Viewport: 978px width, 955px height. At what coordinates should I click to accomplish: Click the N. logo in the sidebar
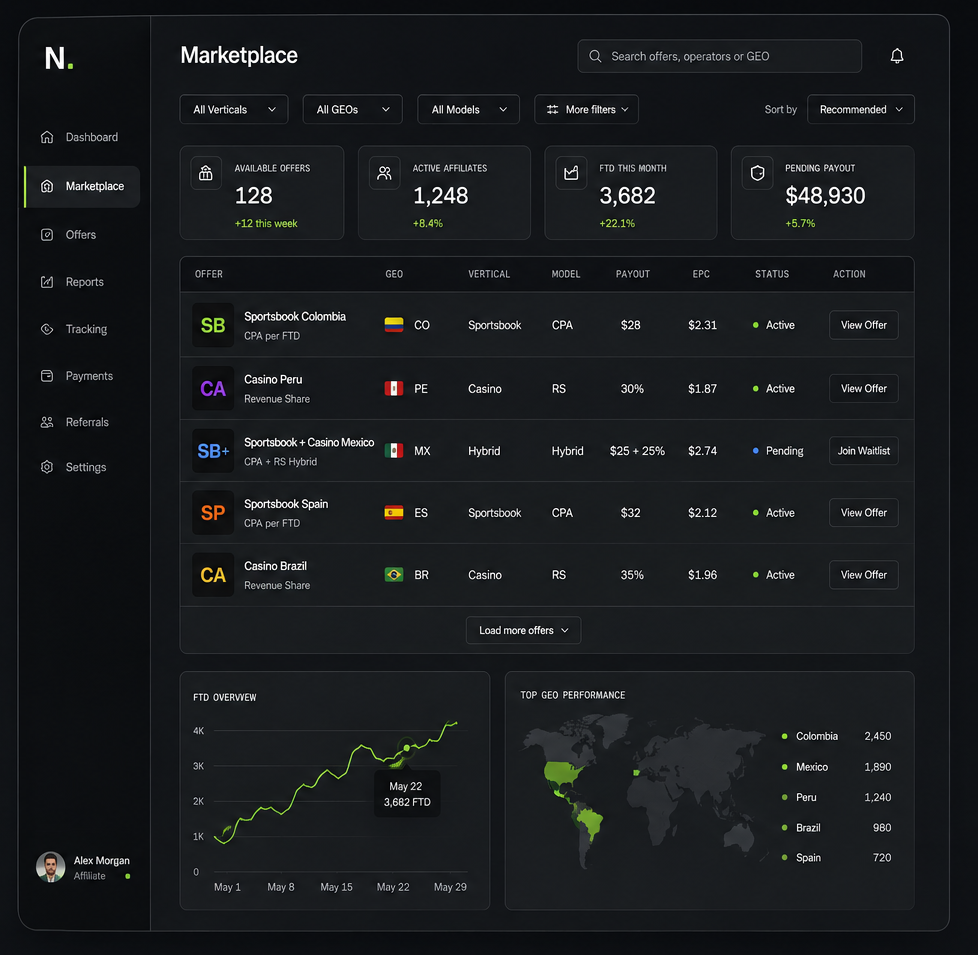pyautogui.click(x=59, y=59)
